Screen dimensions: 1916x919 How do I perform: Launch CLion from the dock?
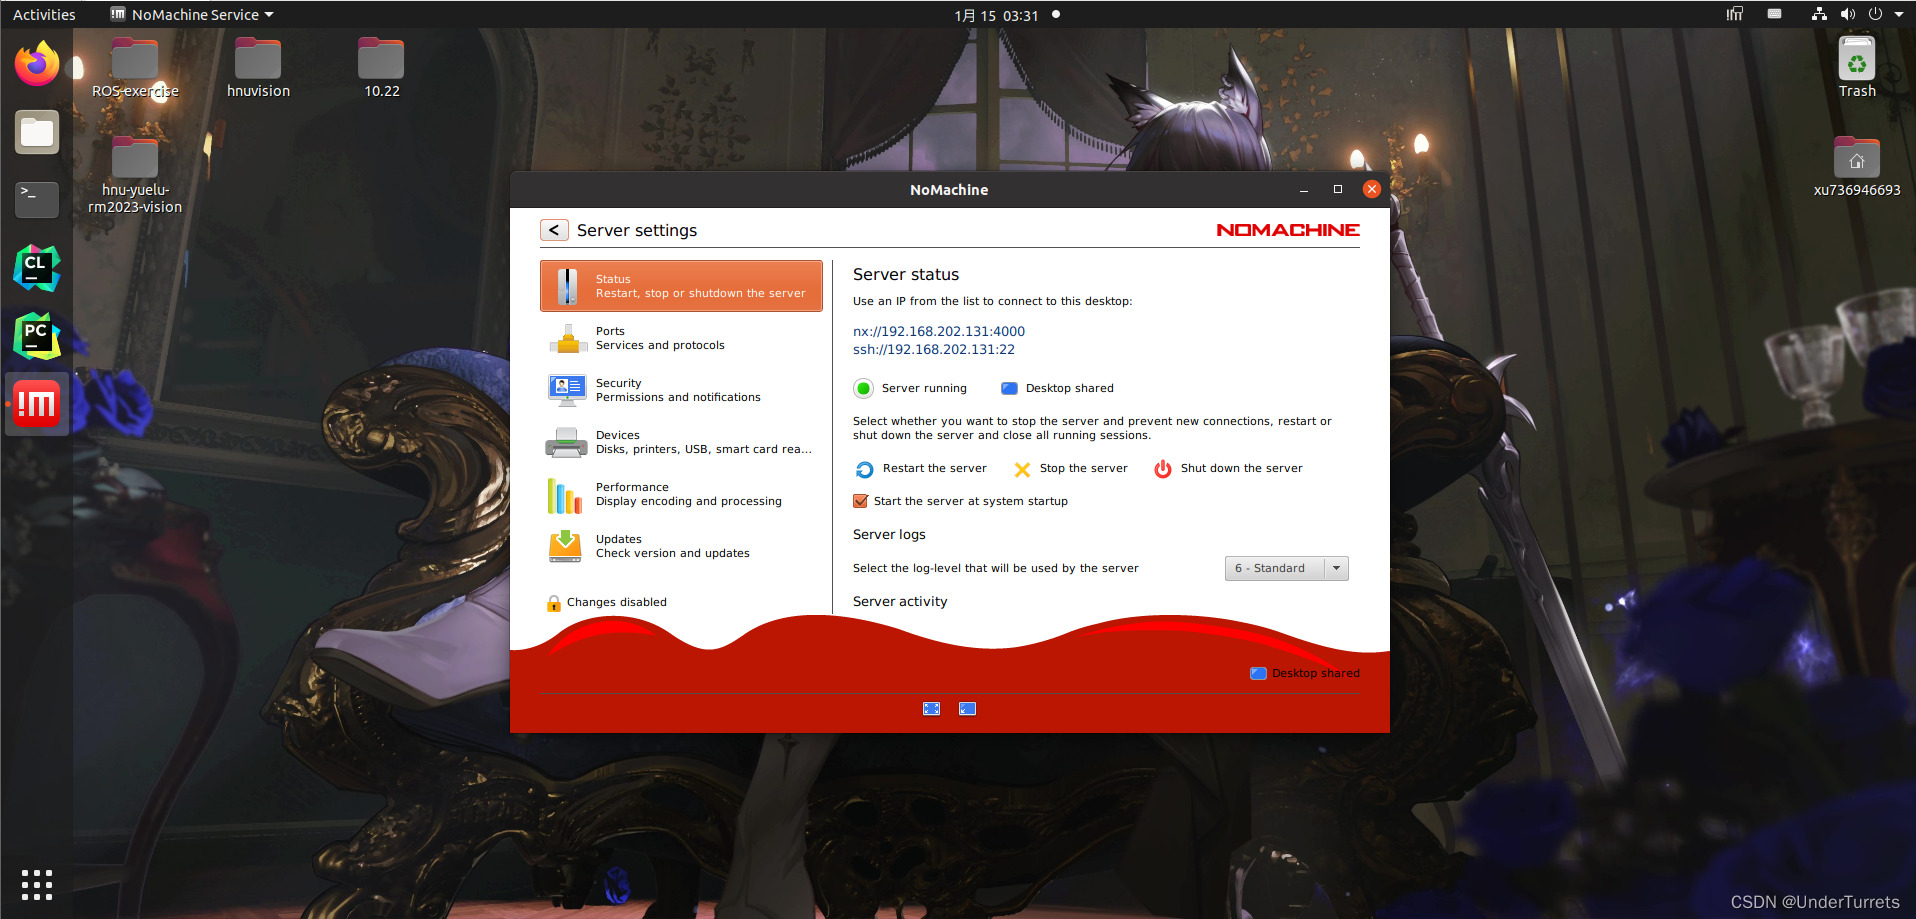pos(37,268)
